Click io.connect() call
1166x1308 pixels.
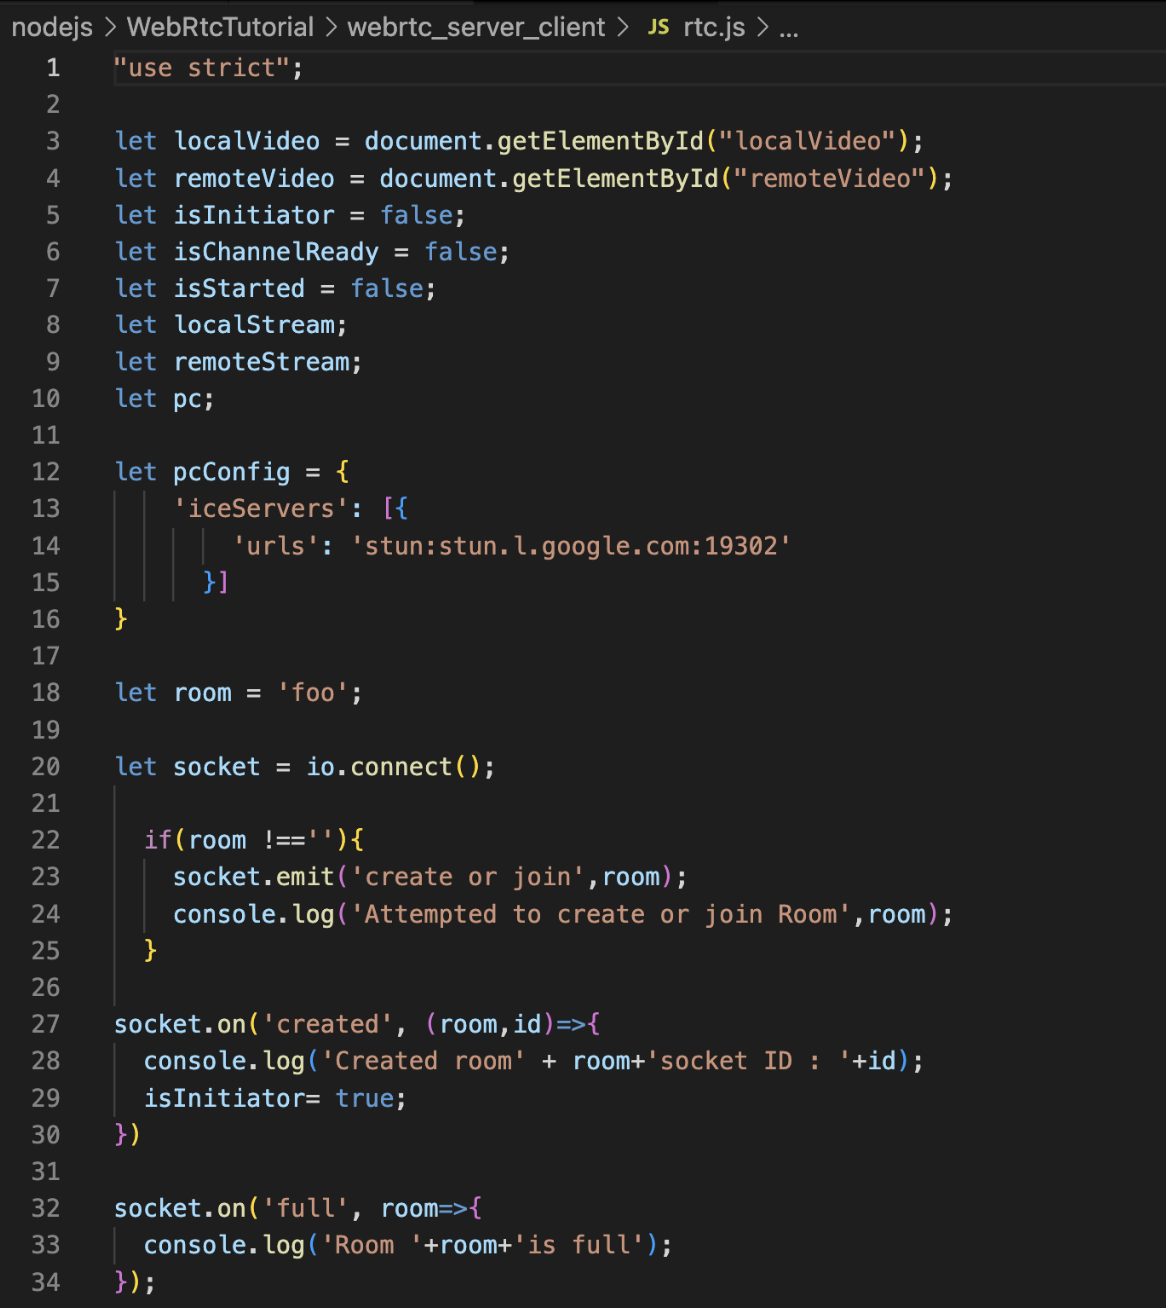(x=393, y=767)
